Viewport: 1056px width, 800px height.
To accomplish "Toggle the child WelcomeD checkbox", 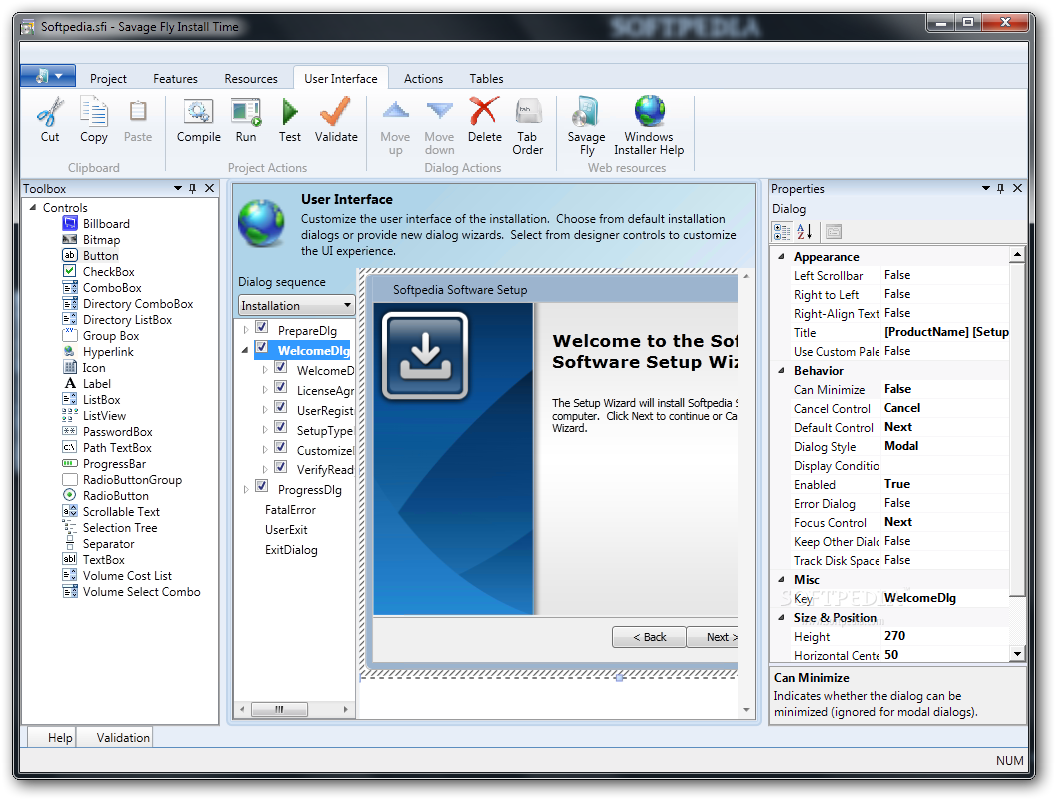I will [x=281, y=368].
